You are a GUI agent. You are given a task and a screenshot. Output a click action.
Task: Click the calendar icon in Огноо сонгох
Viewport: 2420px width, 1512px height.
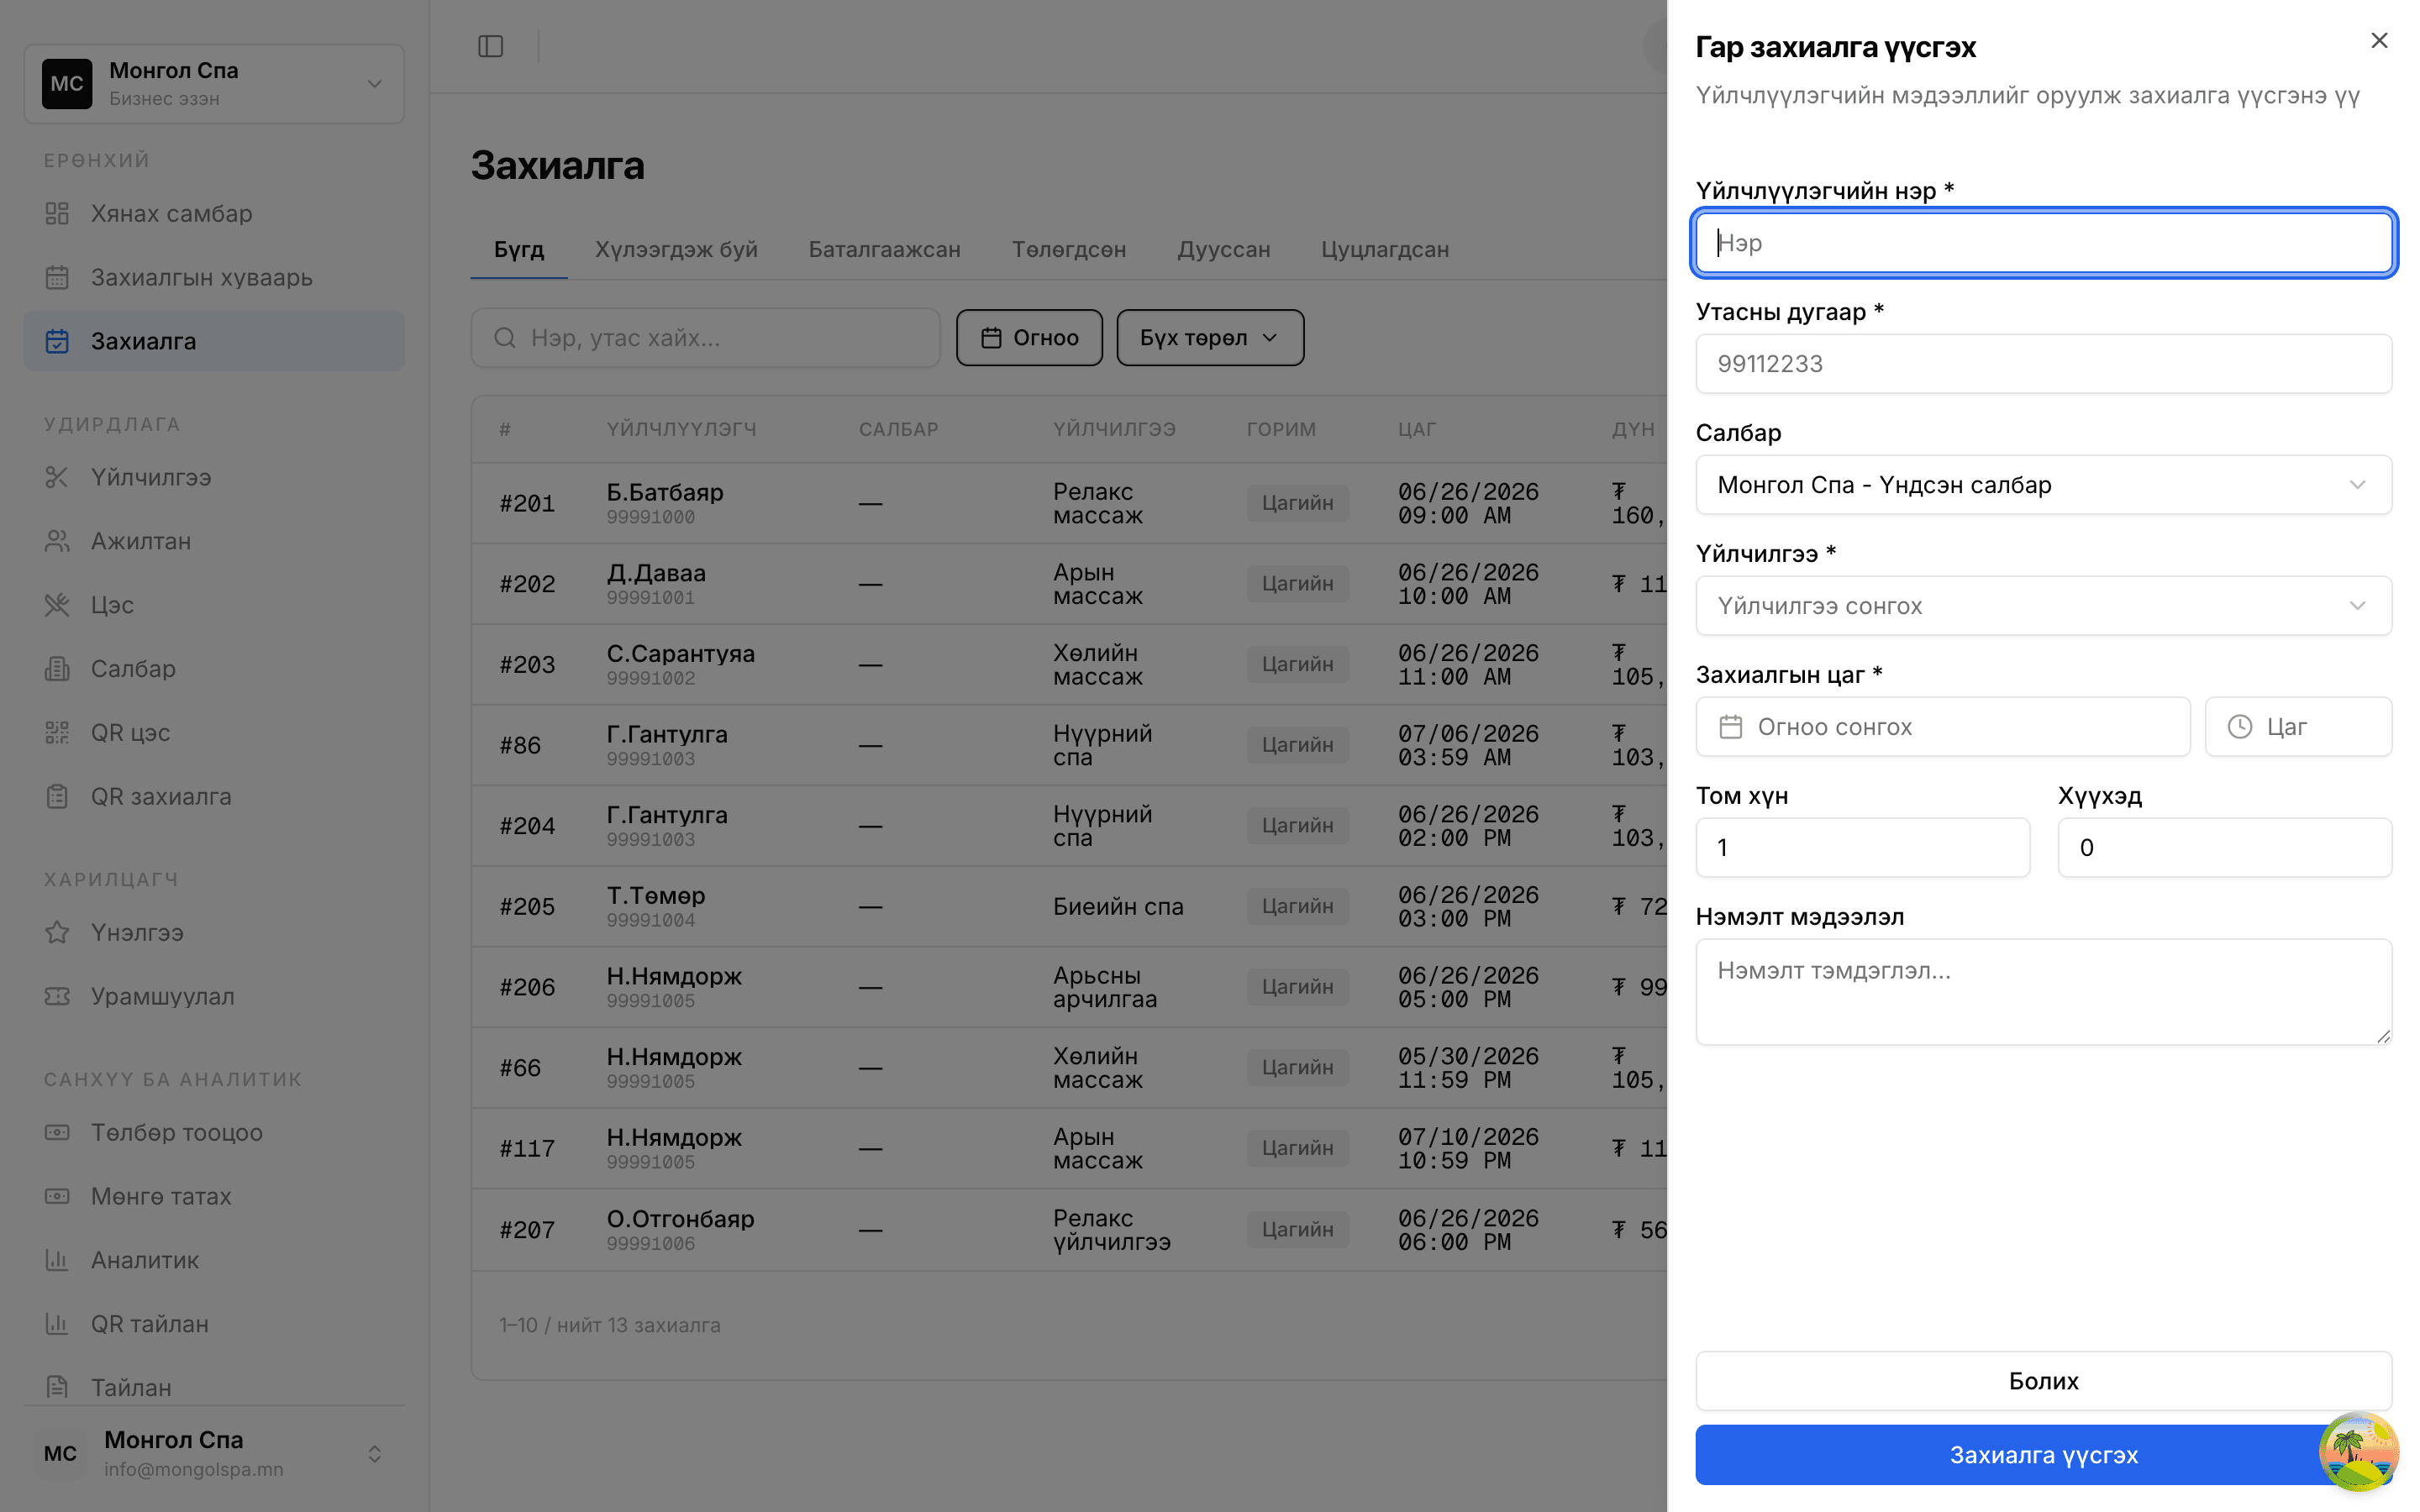(1730, 727)
